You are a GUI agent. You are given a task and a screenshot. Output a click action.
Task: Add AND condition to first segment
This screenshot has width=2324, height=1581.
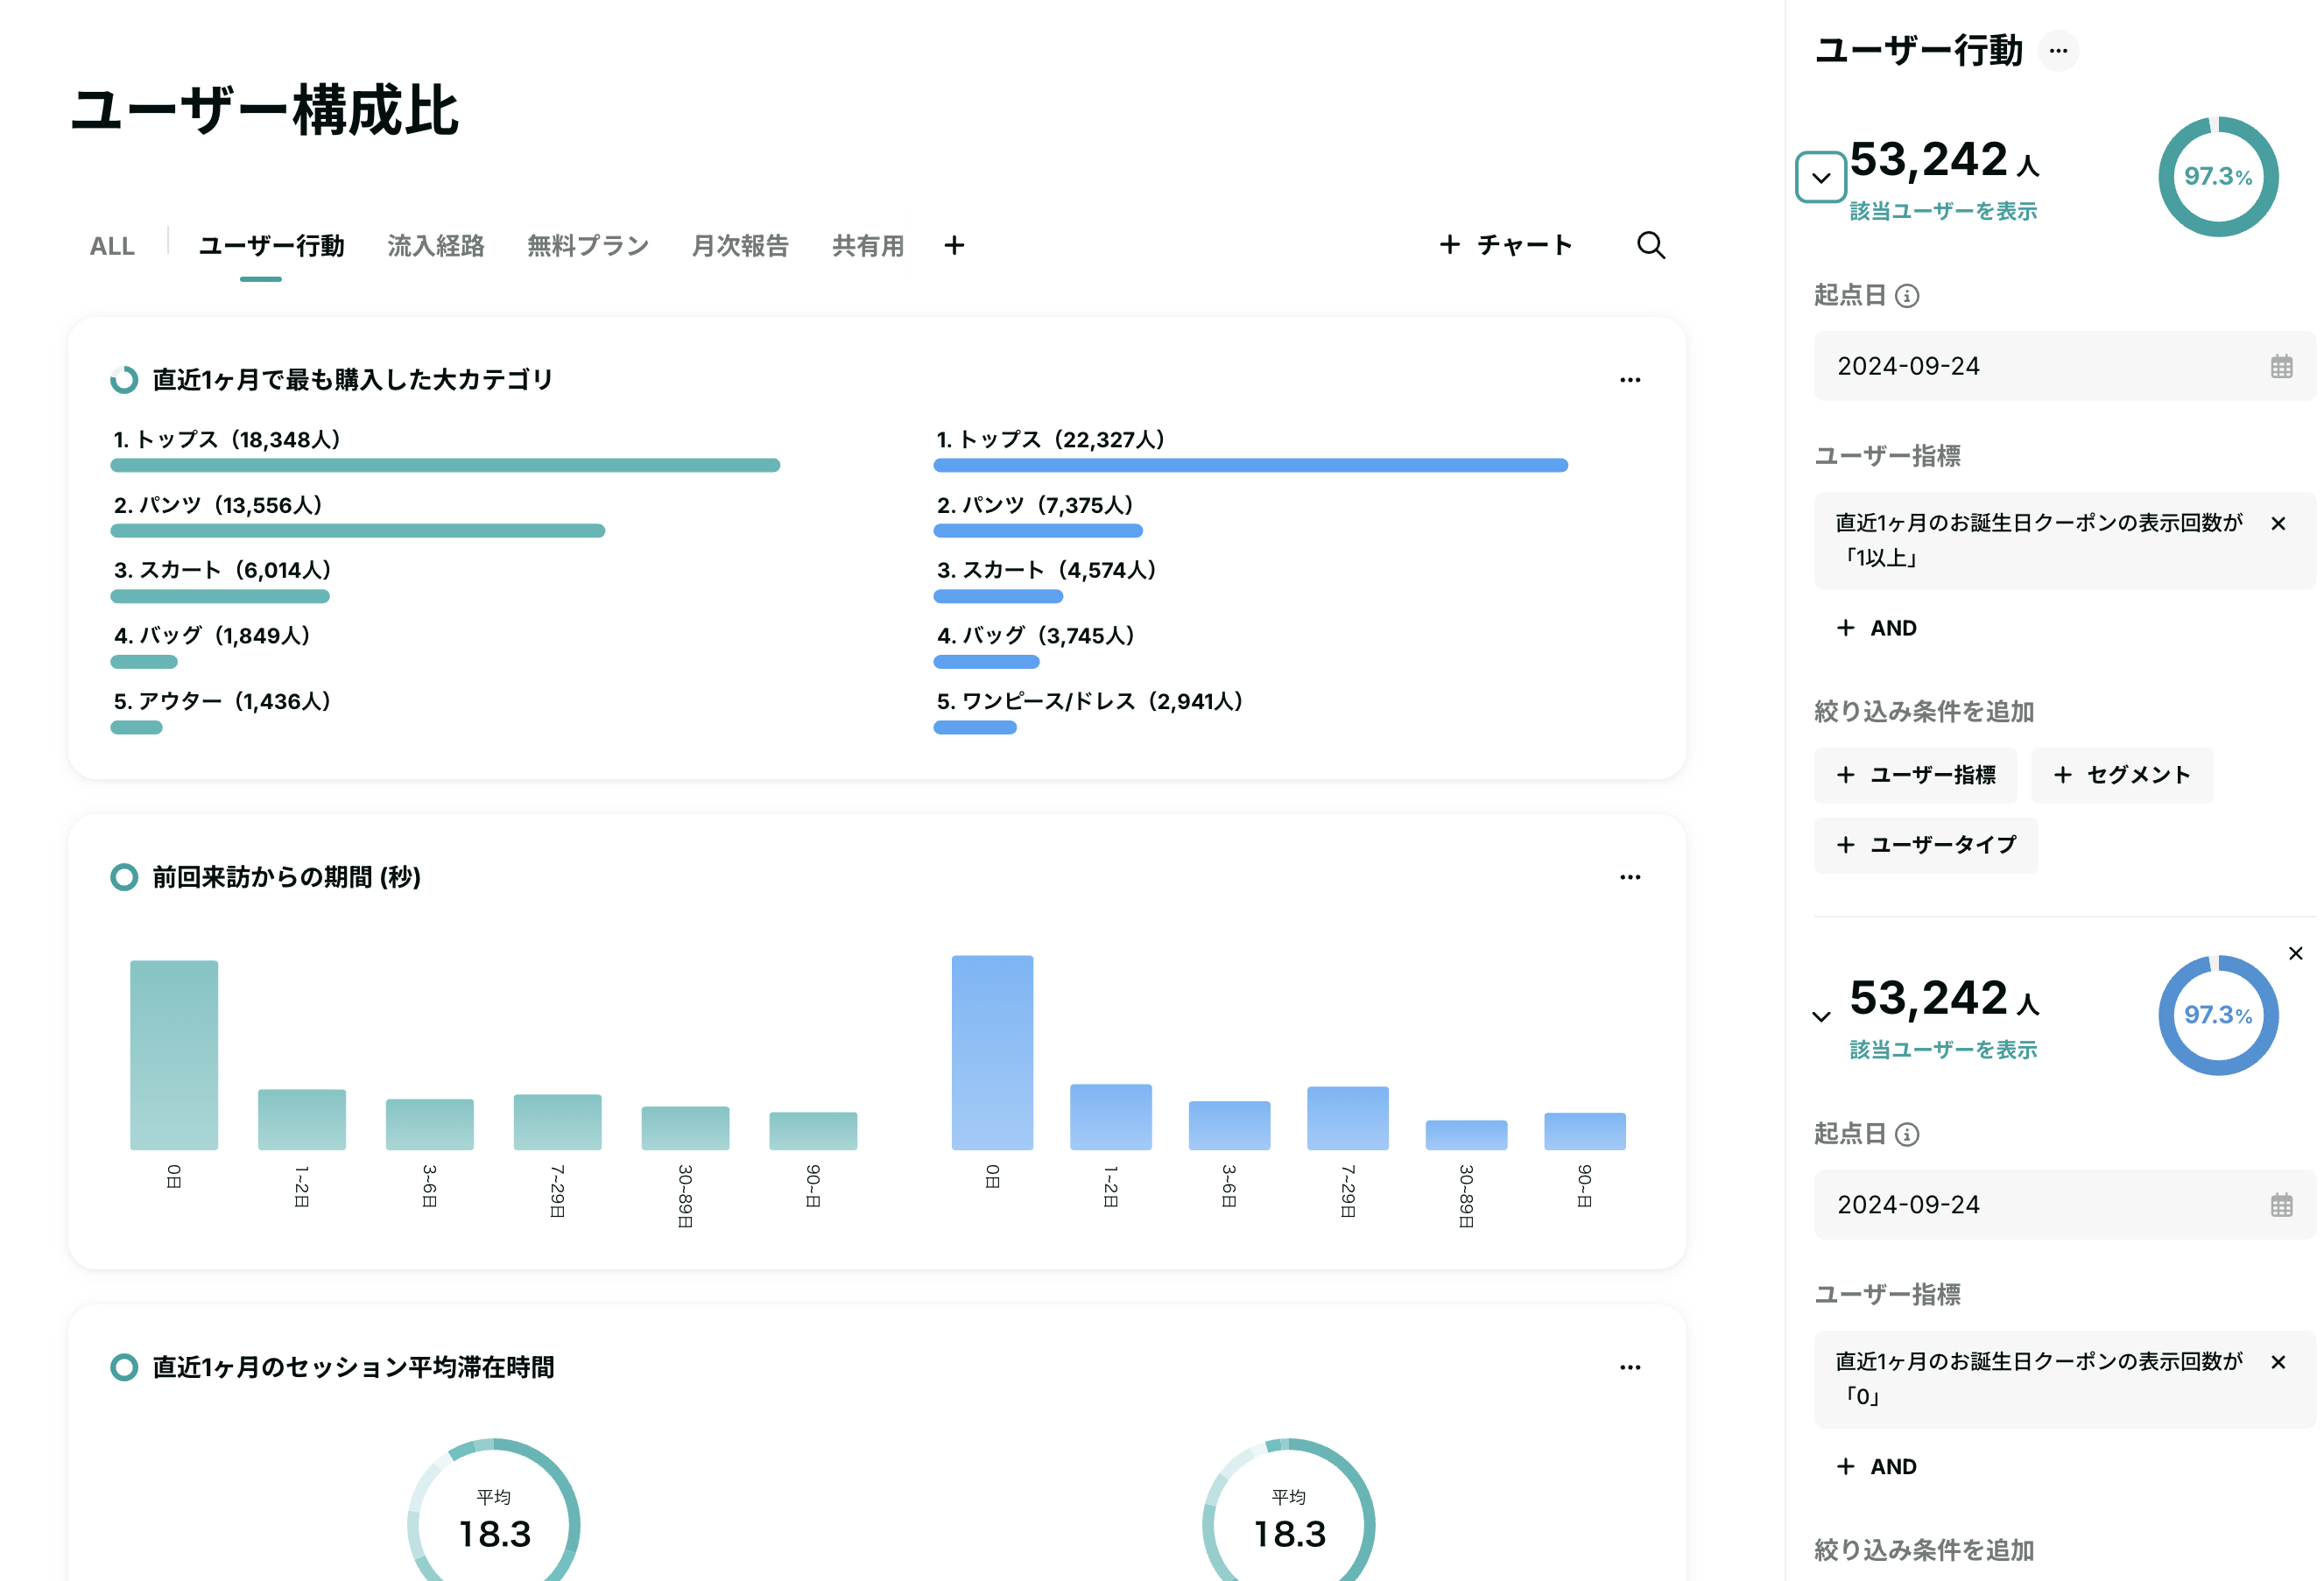click(x=1877, y=628)
